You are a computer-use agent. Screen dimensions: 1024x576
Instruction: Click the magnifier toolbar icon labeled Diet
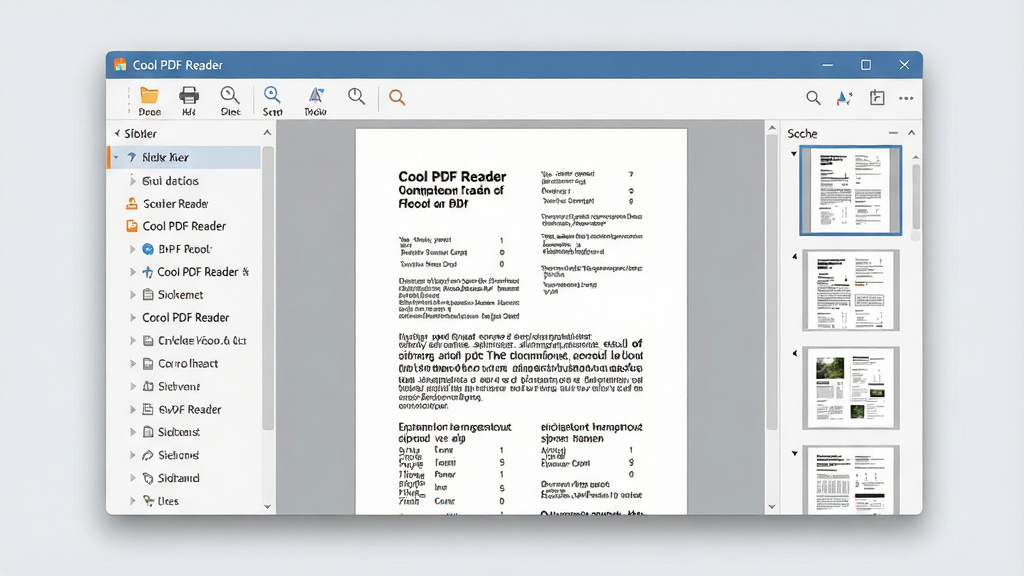point(230,95)
